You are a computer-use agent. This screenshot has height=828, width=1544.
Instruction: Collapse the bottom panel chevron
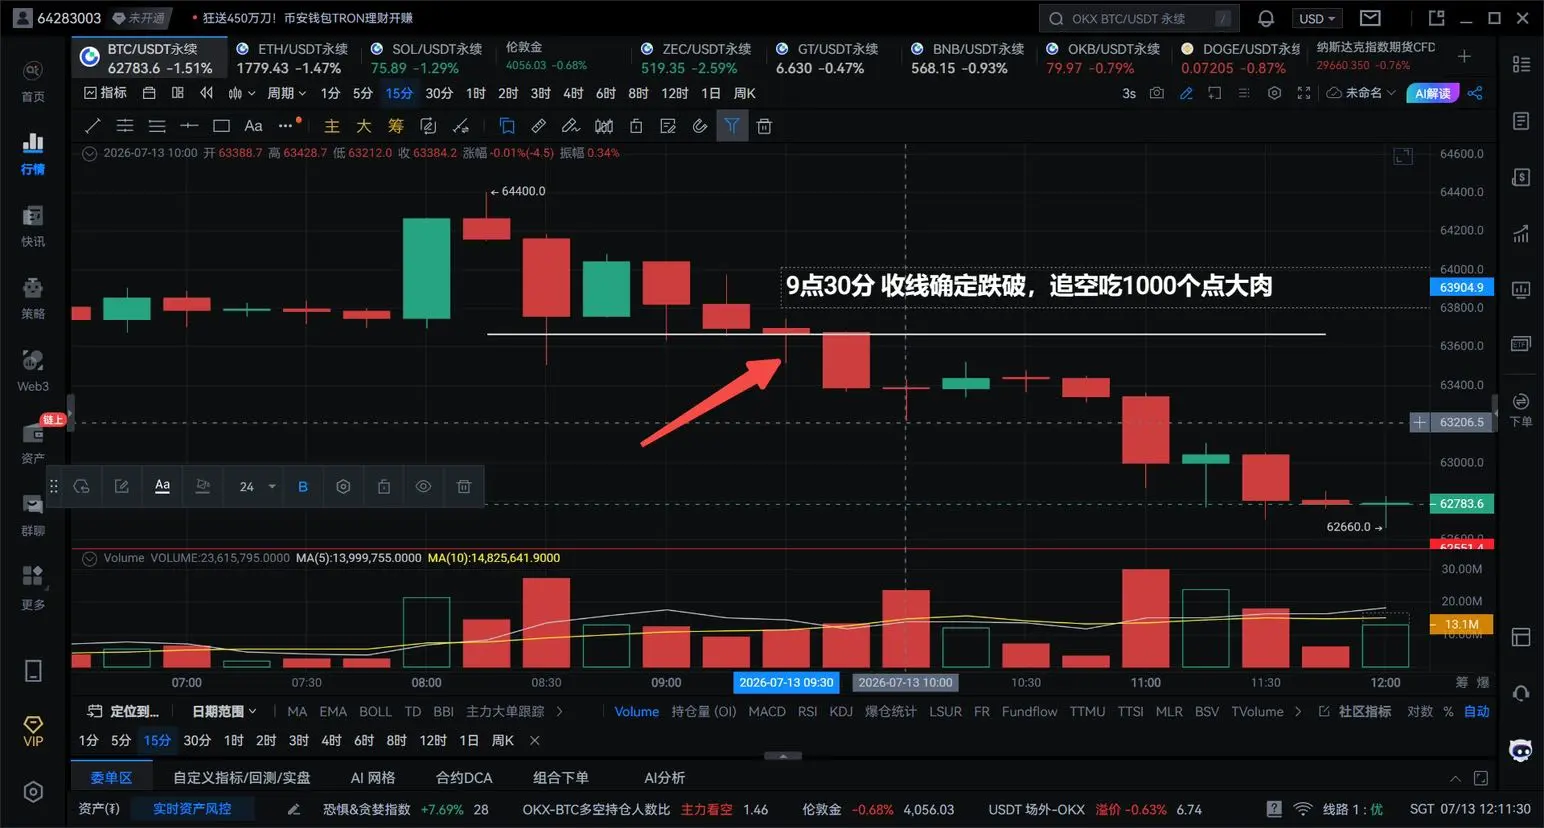[x=1455, y=778]
